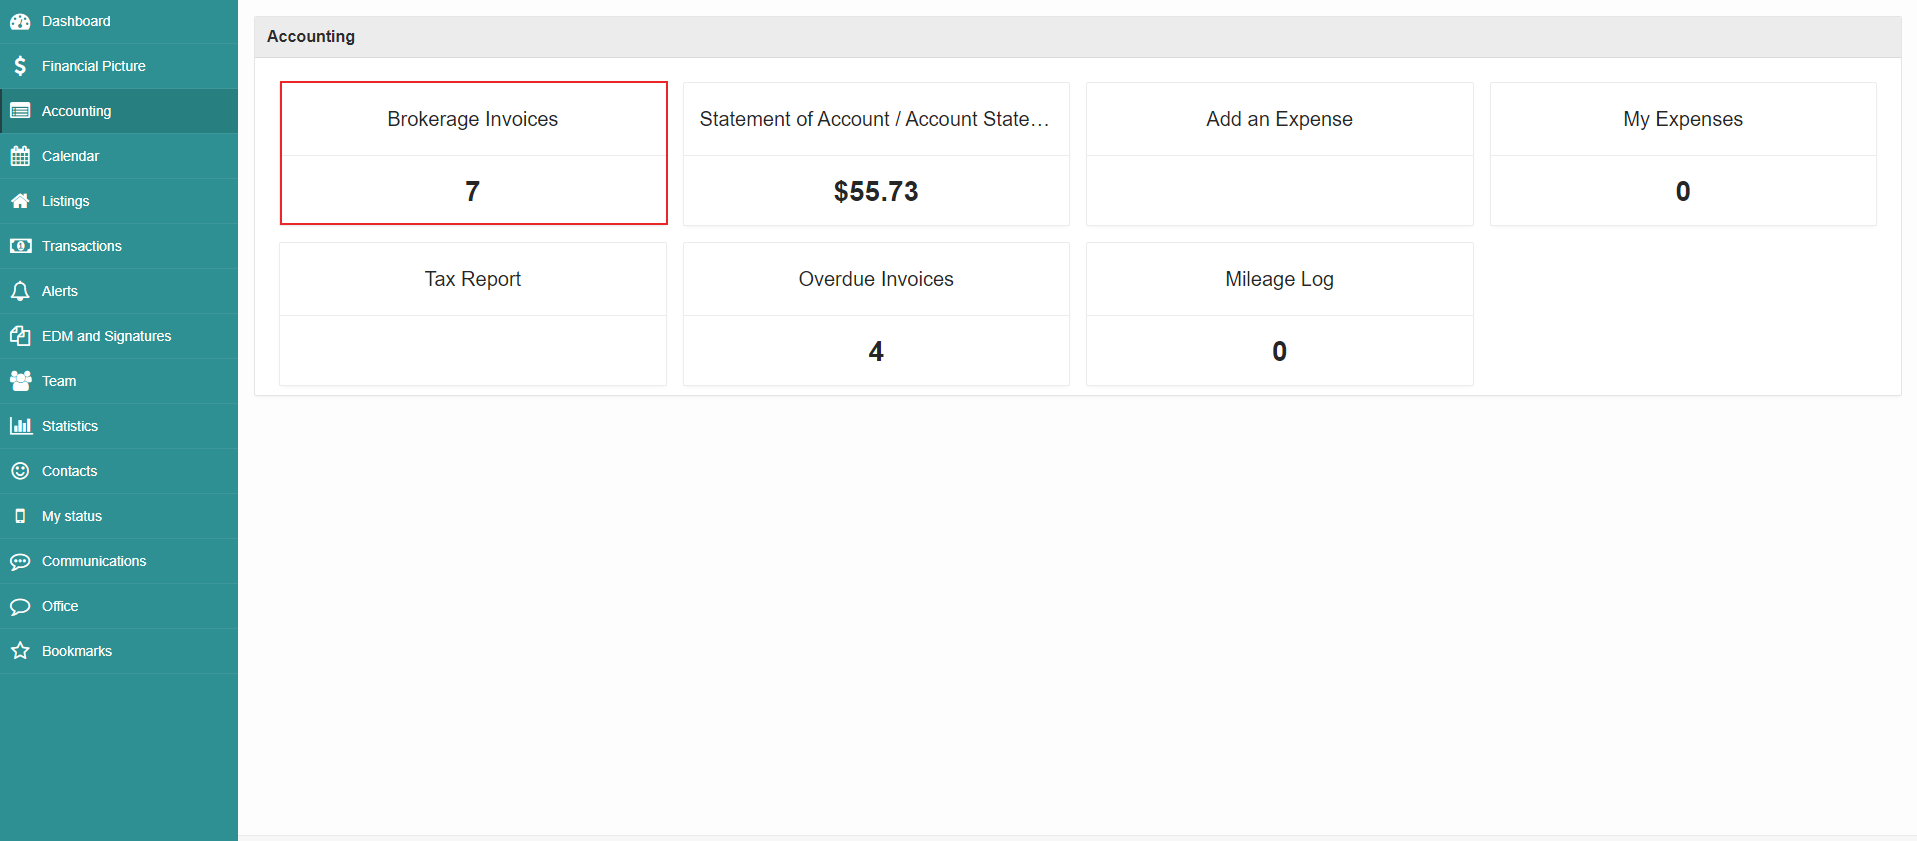
Task: Open the Mileage Log tile
Action: point(1279,313)
